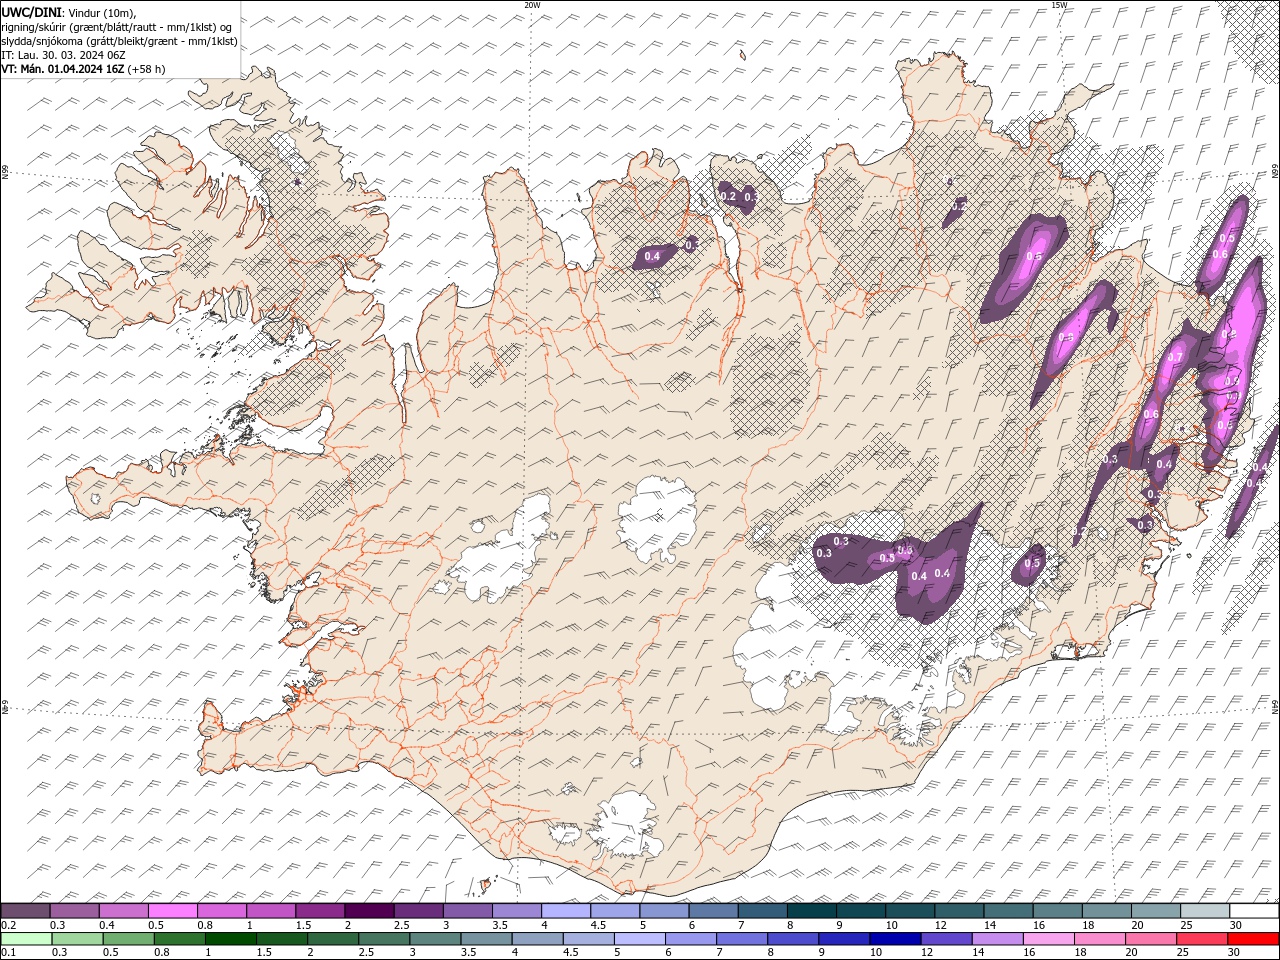
Task: Select the green 0.5 rain legend swatch
Action: pos(128,939)
